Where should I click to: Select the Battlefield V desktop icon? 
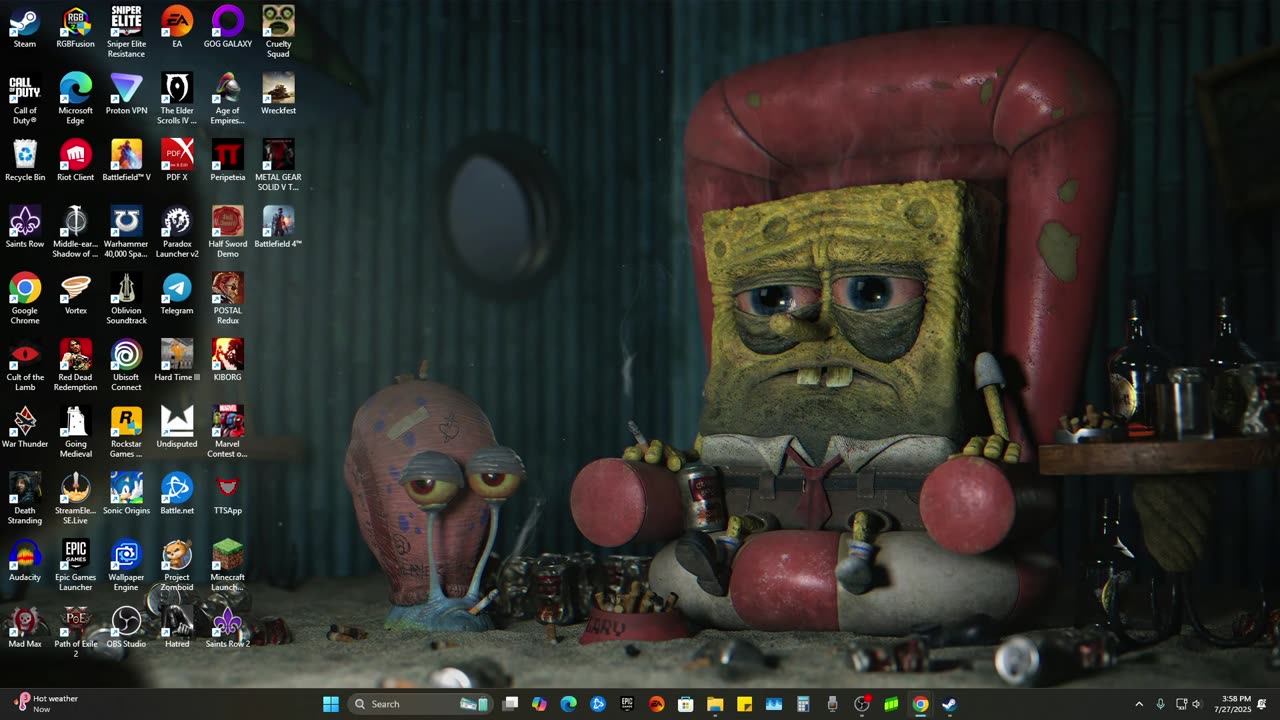coord(126,160)
